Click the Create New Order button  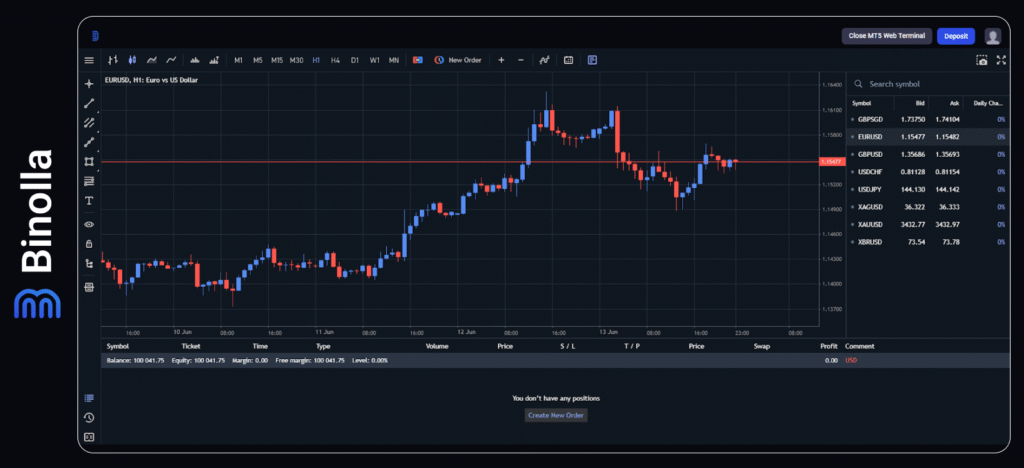[x=556, y=415]
